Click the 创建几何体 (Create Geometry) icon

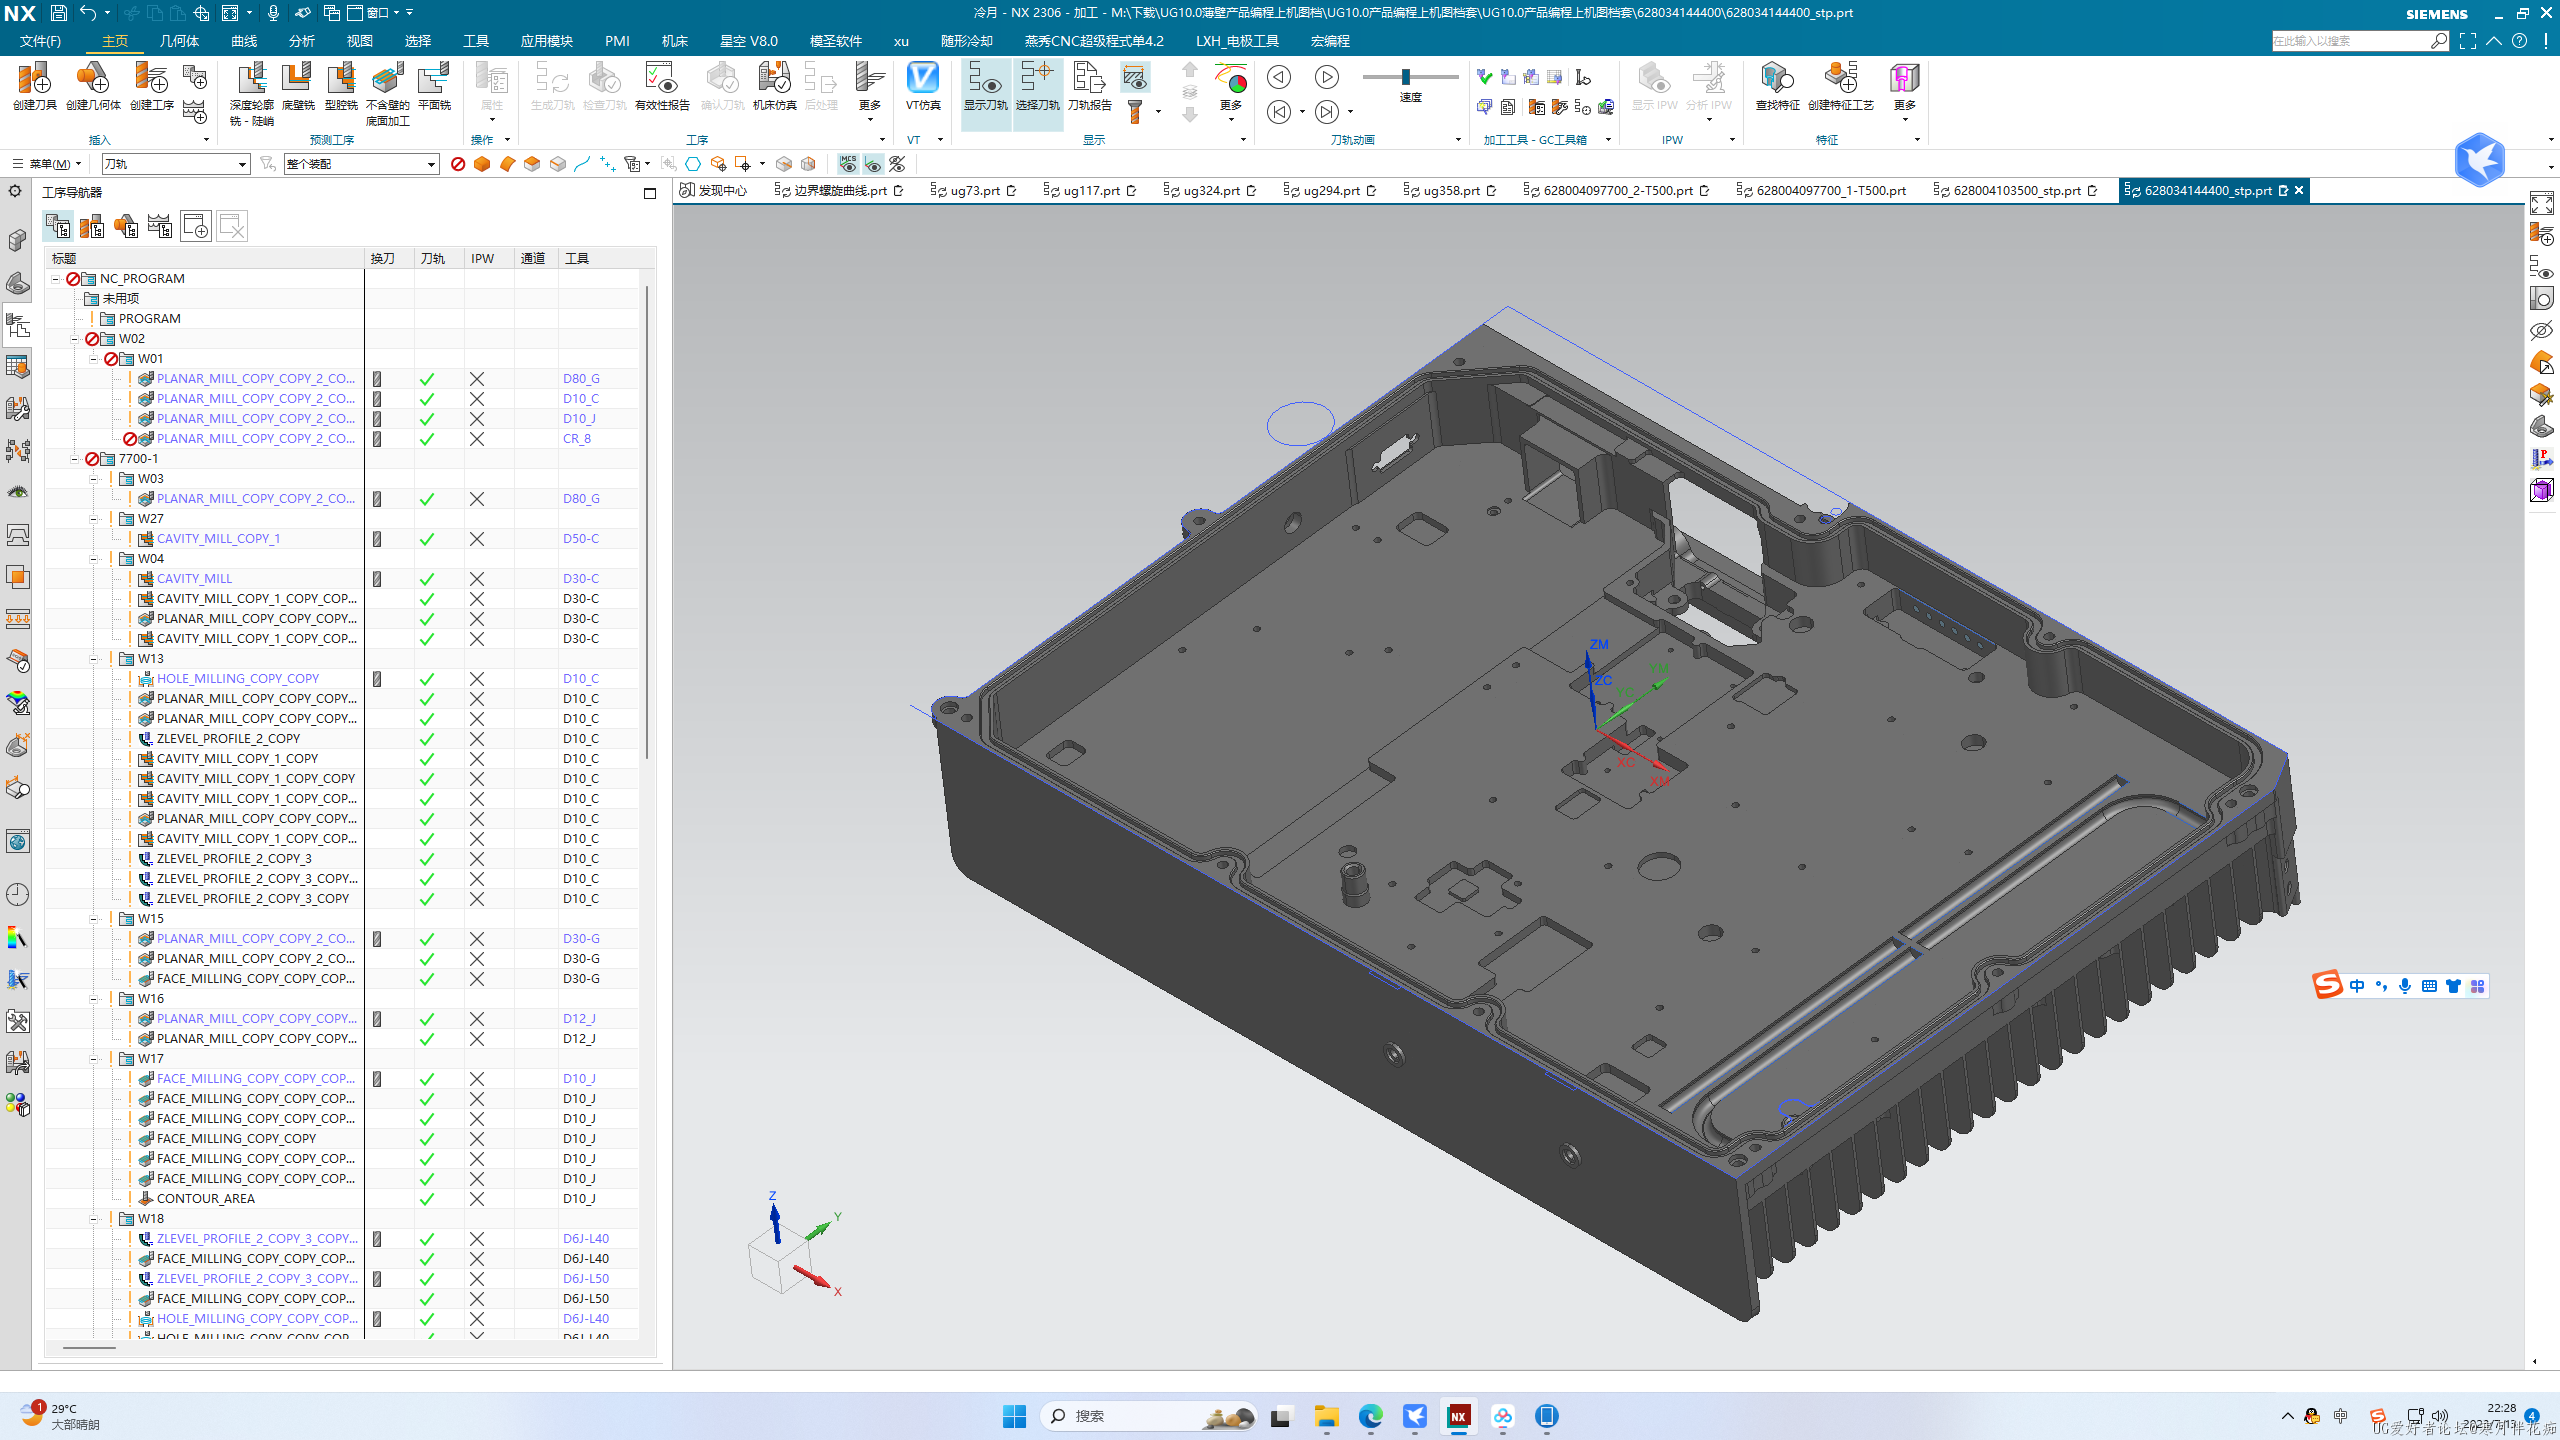tap(93, 86)
